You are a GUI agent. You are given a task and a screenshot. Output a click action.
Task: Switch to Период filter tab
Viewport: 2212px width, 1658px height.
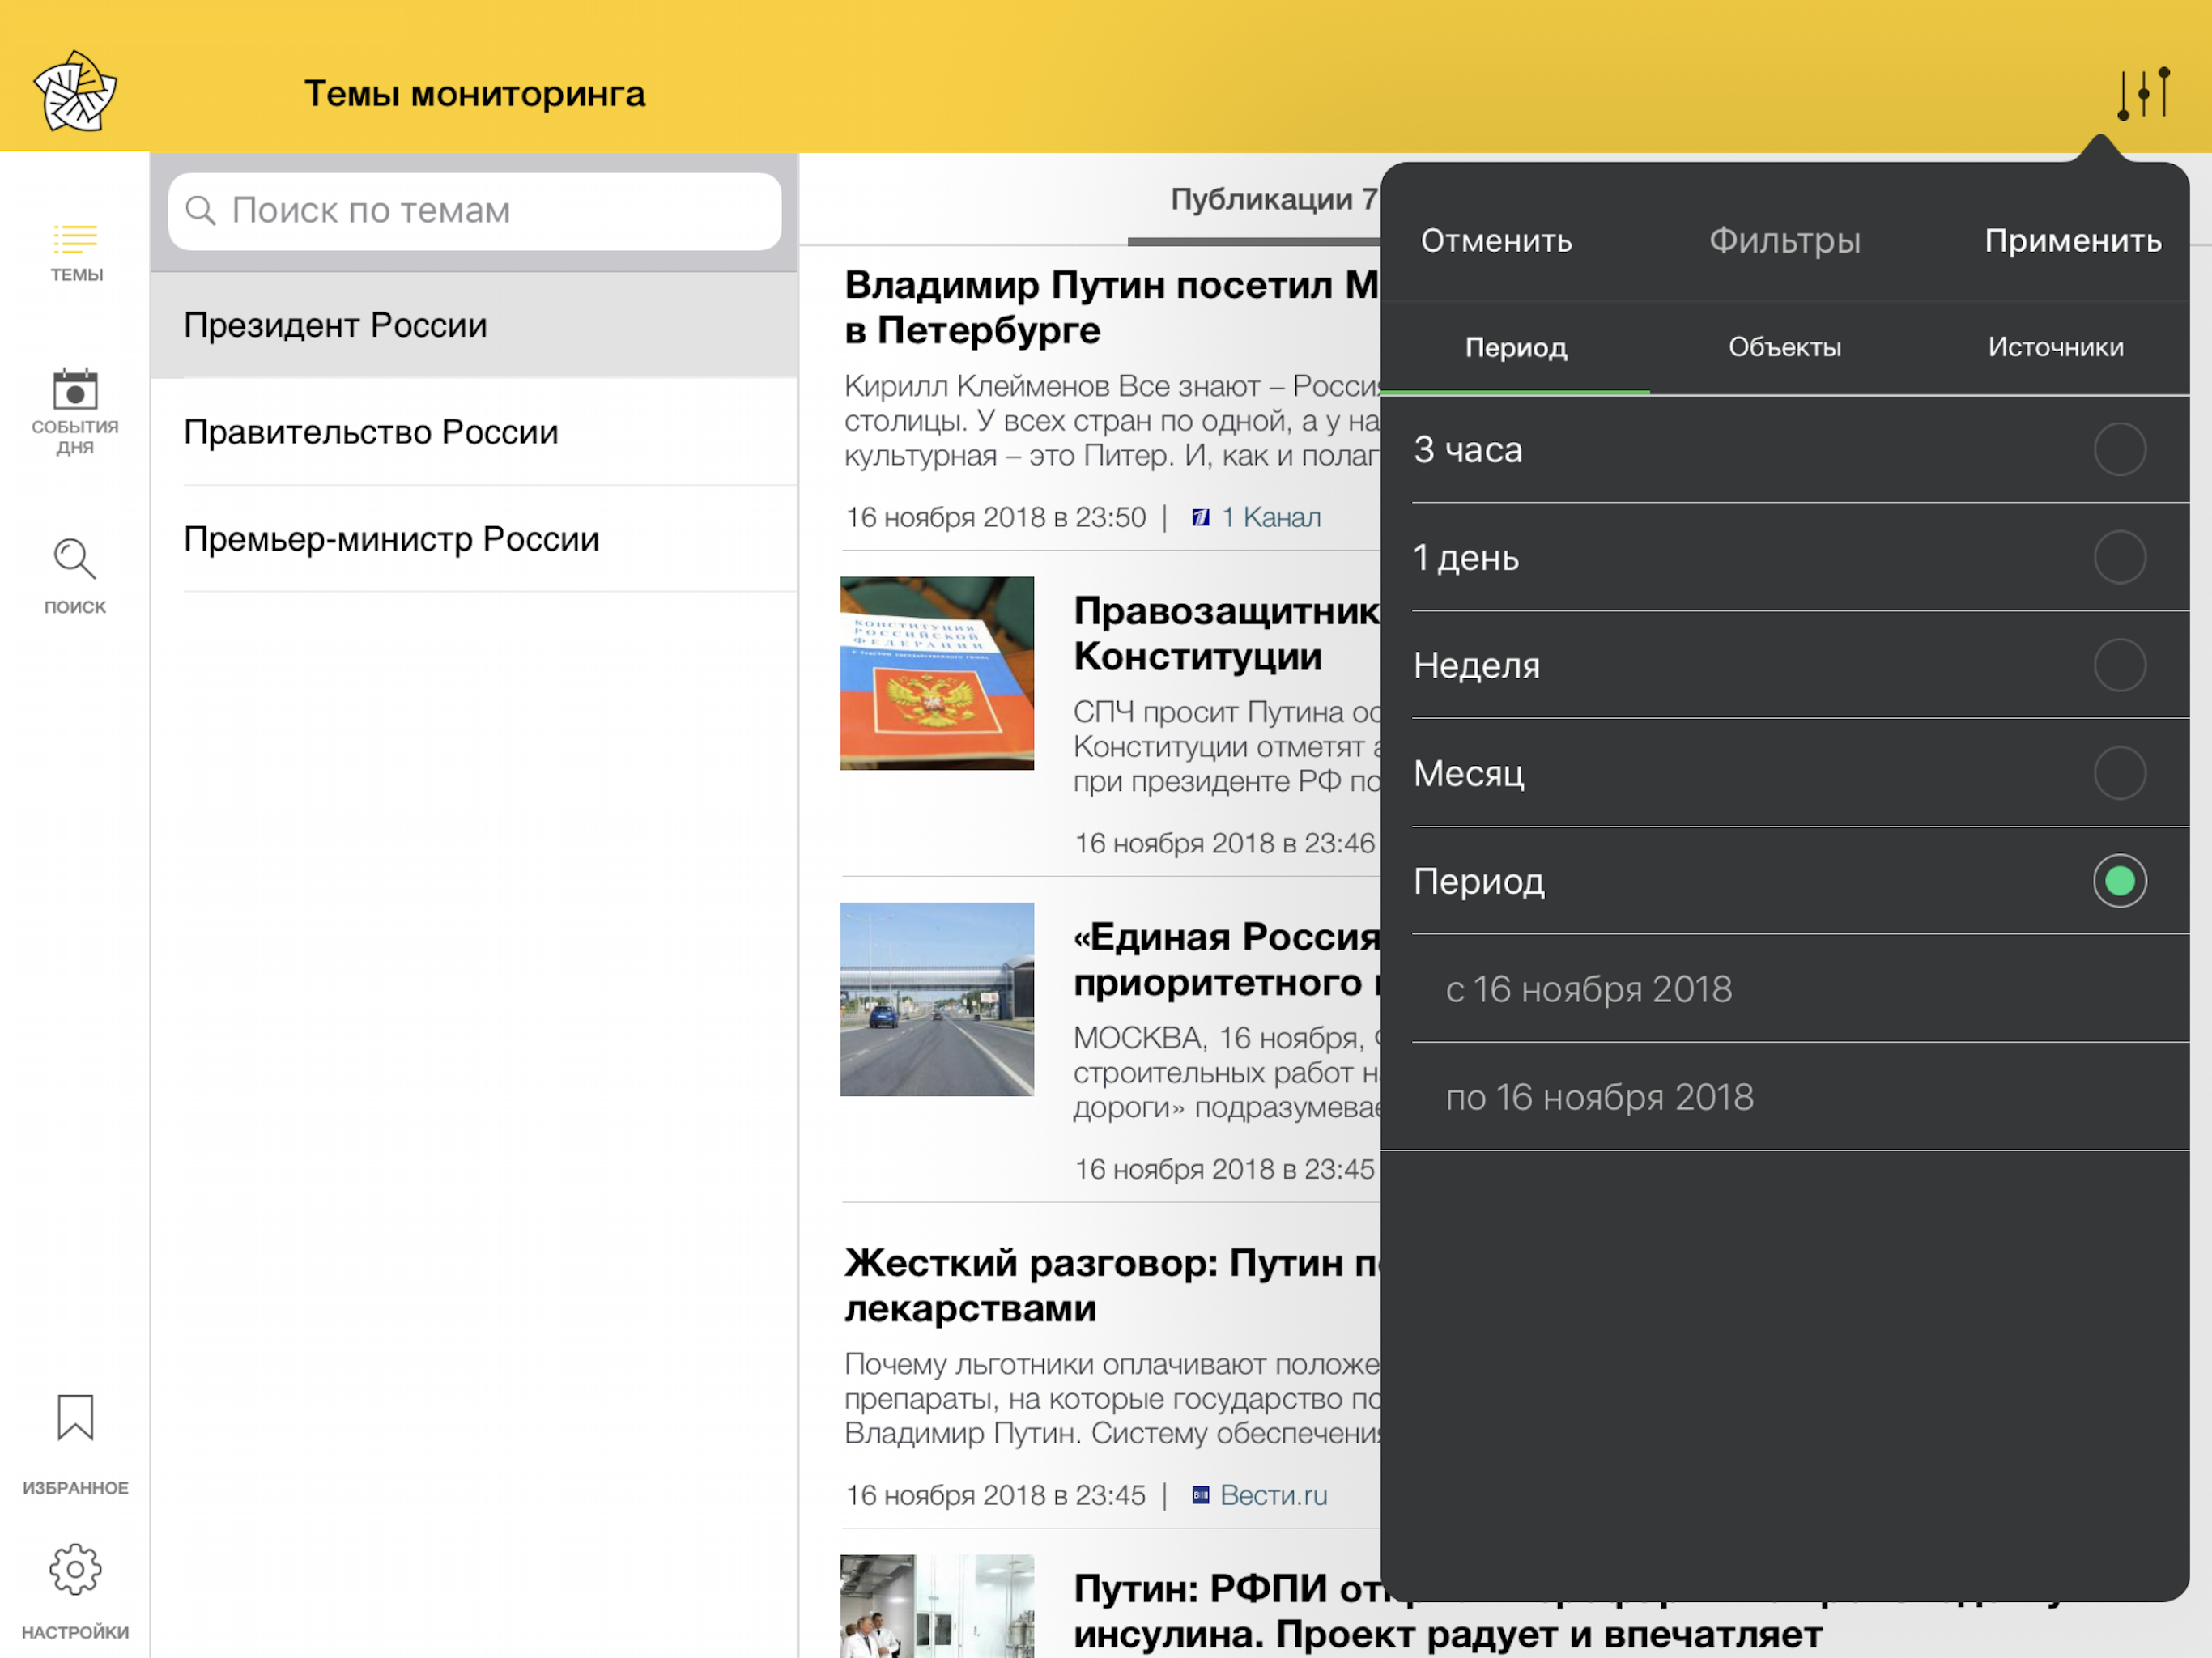click(x=1516, y=347)
